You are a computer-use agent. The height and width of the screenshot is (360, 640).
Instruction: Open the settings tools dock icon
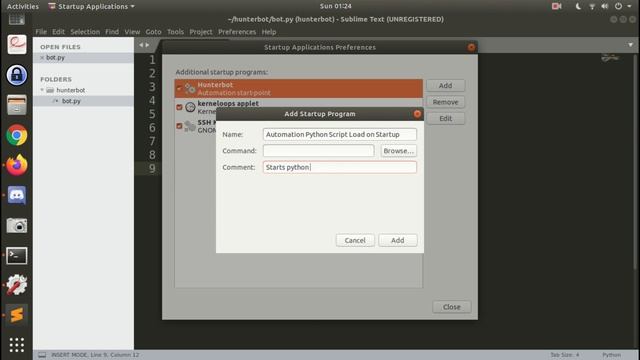pos(17,285)
